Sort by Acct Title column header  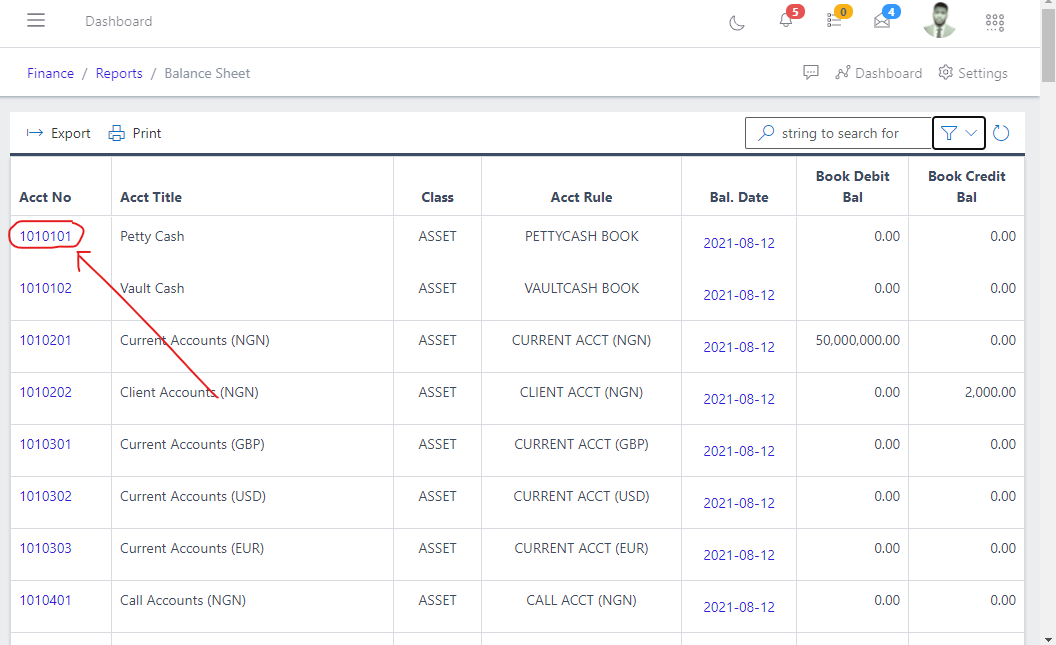pyautogui.click(x=151, y=197)
